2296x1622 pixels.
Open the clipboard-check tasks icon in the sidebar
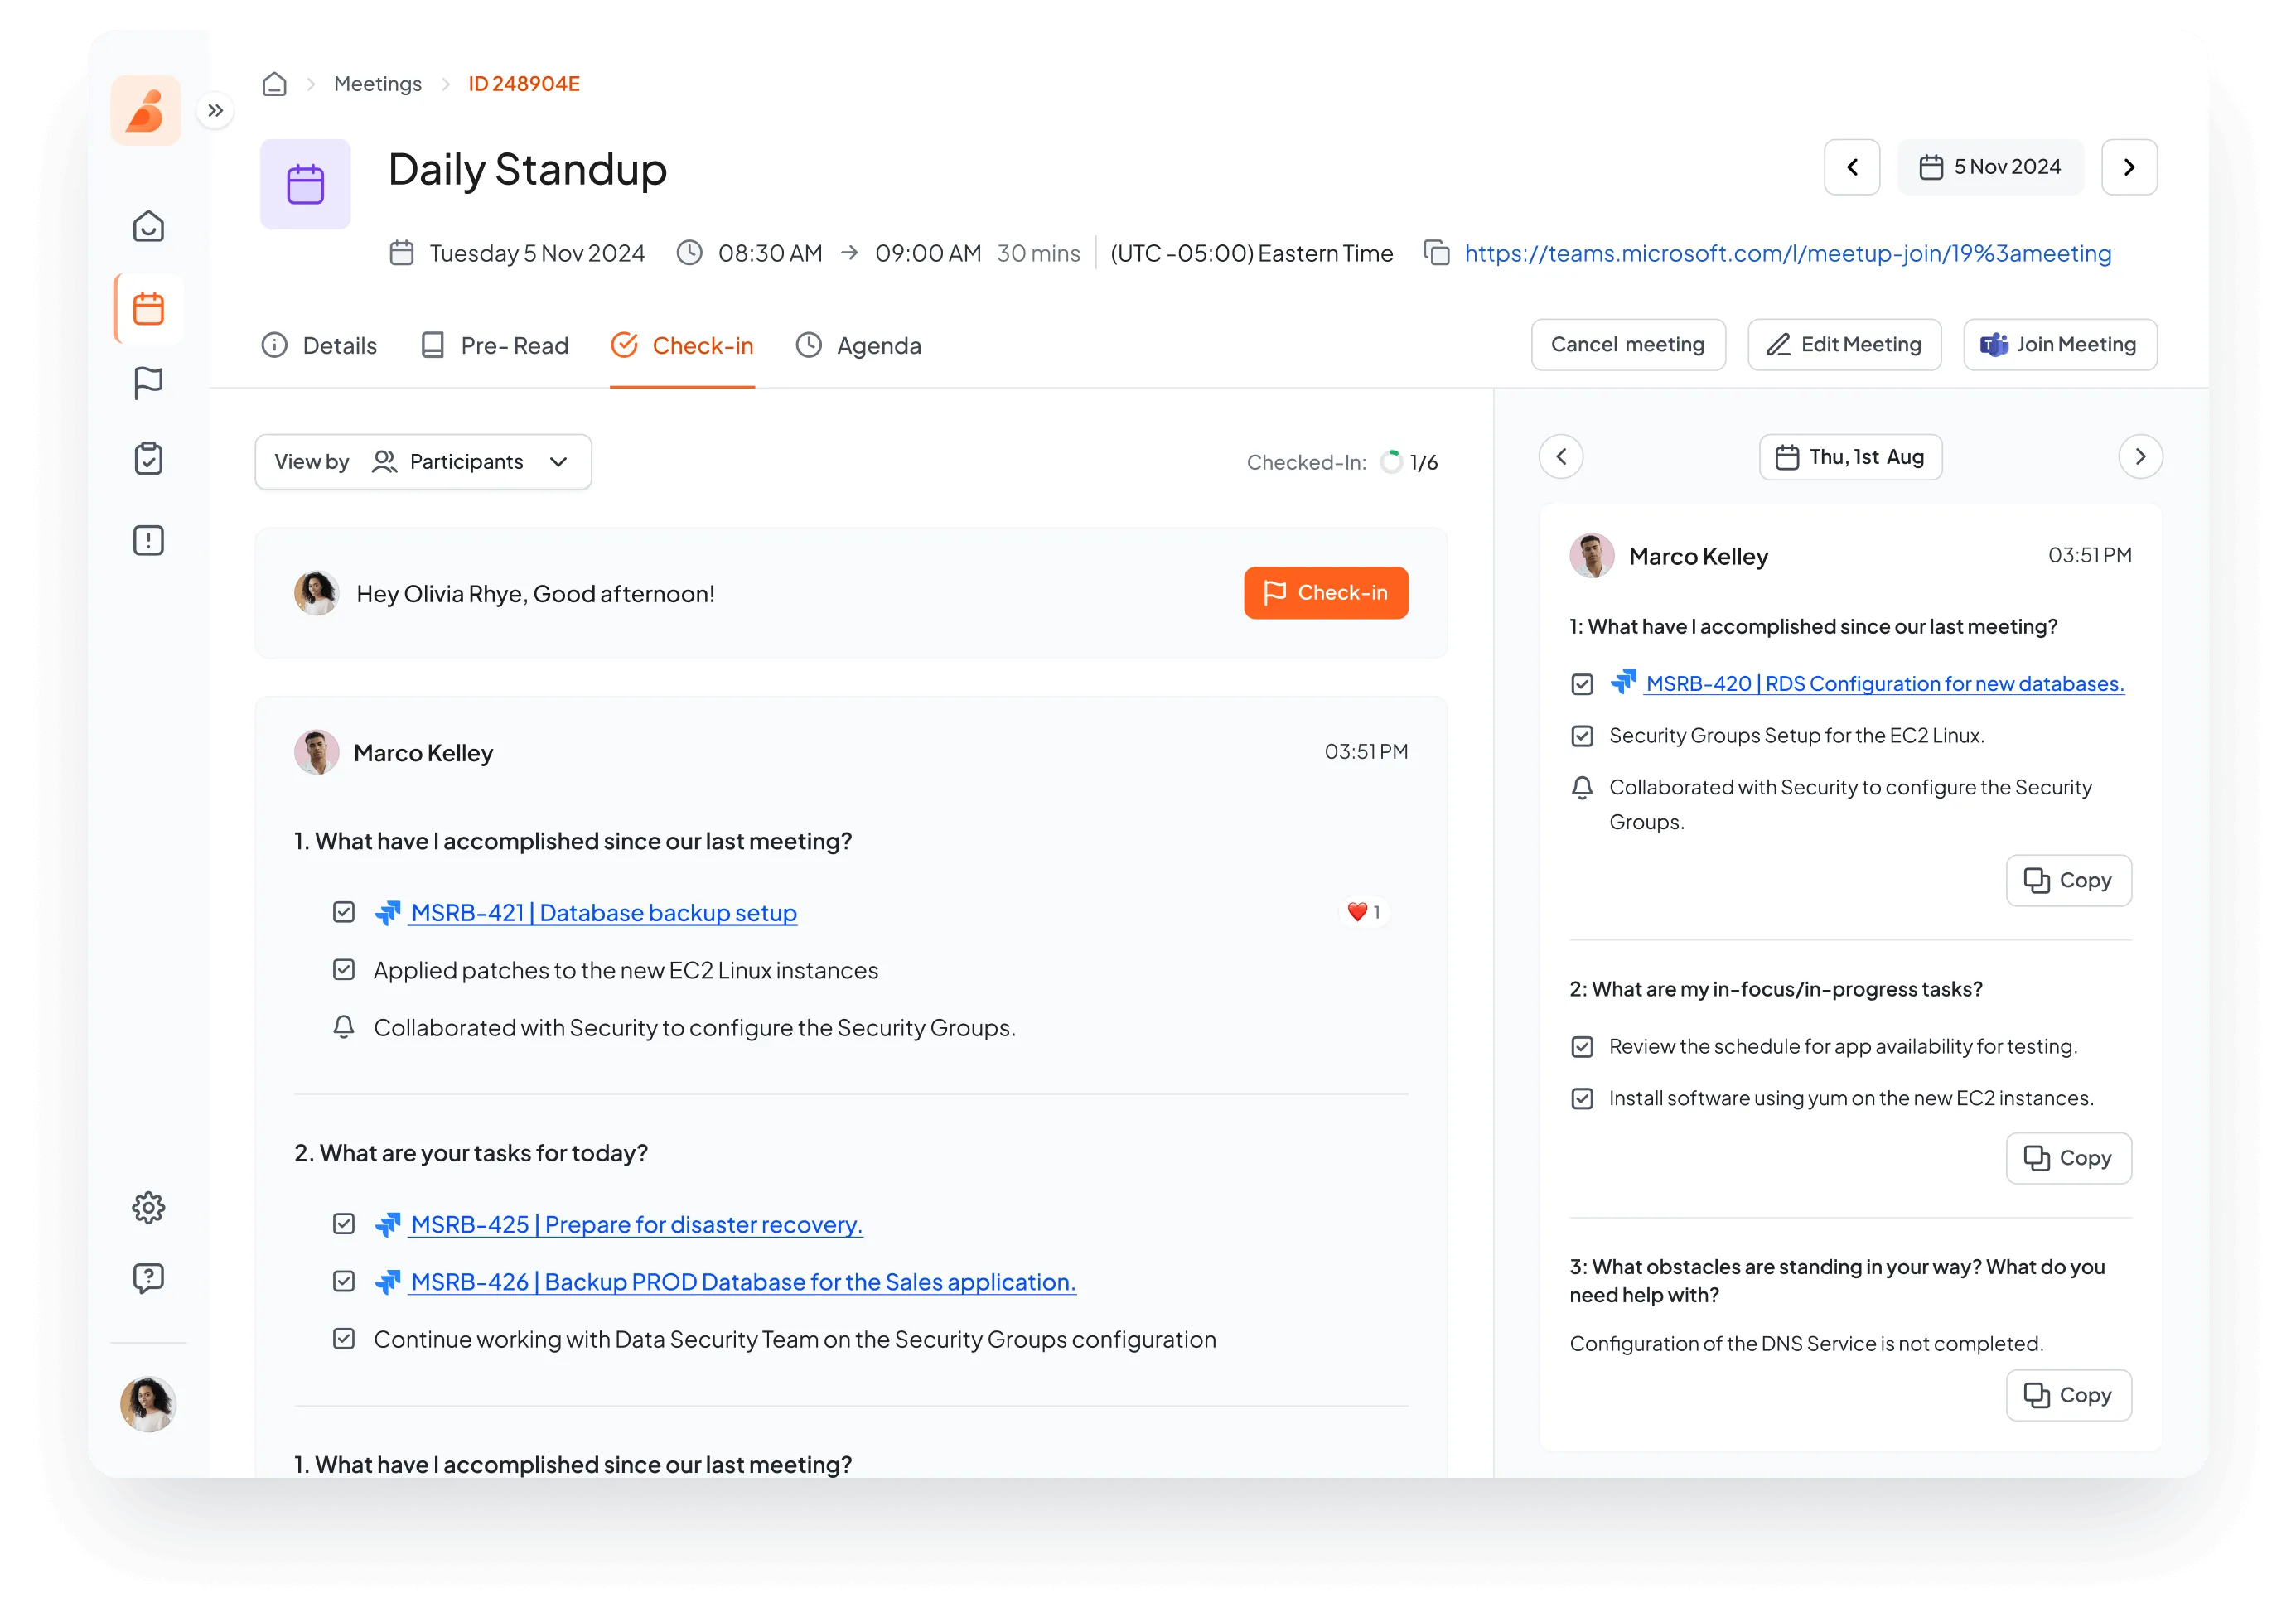tap(148, 458)
